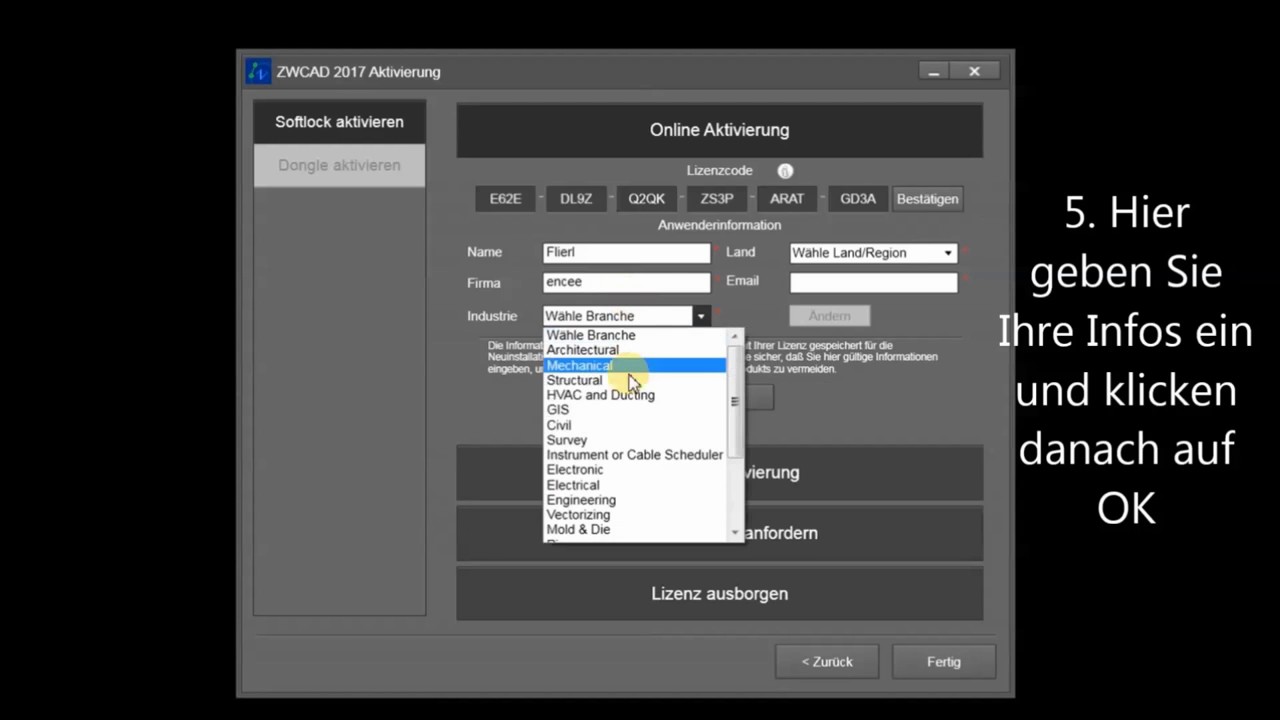Click the Zurück button
The width and height of the screenshot is (1280, 720).
coord(827,662)
